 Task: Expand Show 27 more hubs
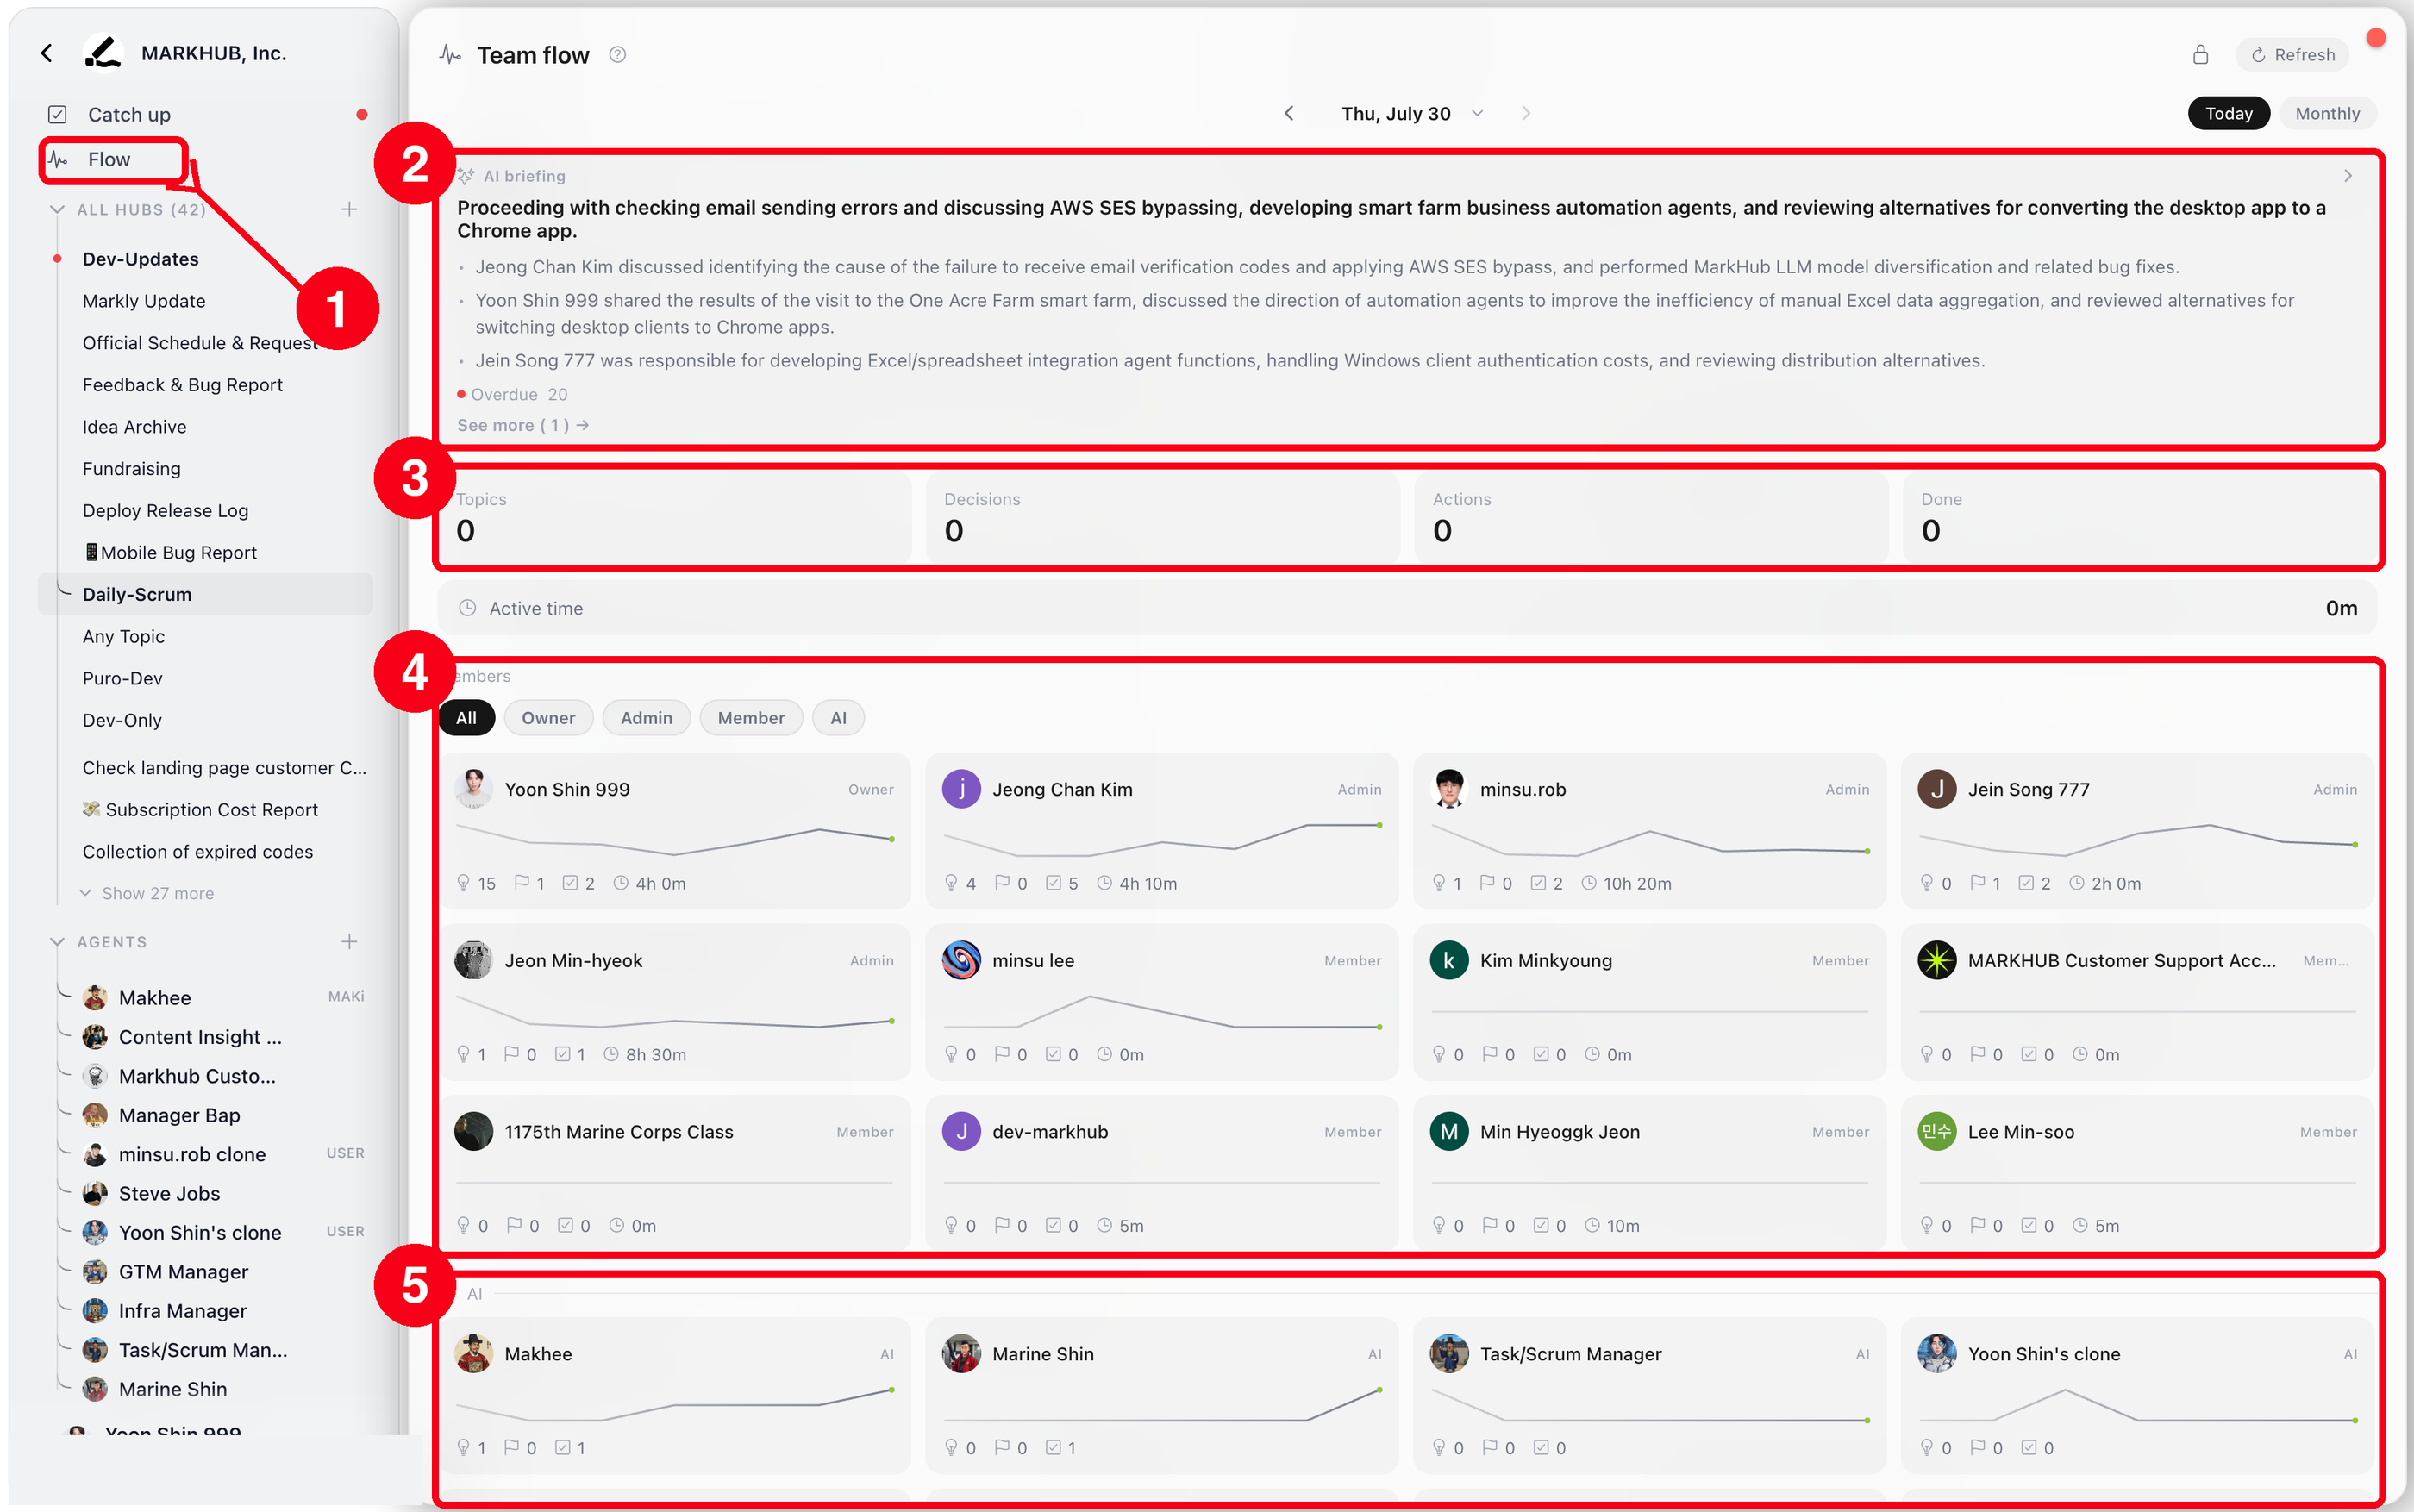147,893
